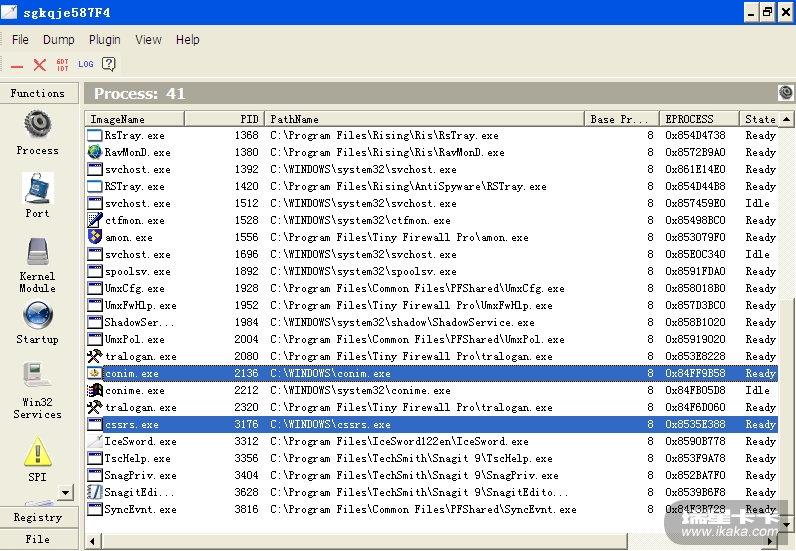Screen dimensions: 796x551
Task: Select svchost.exe with PID 1696
Action: (x=432, y=254)
